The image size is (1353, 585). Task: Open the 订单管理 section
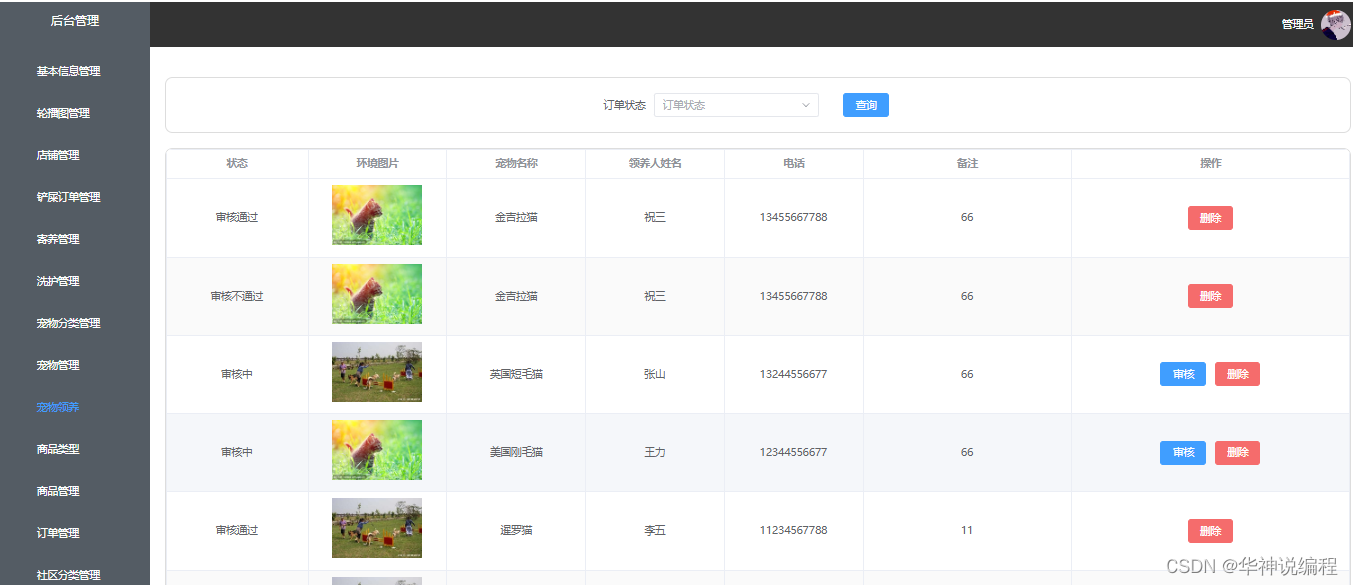[x=58, y=533]
